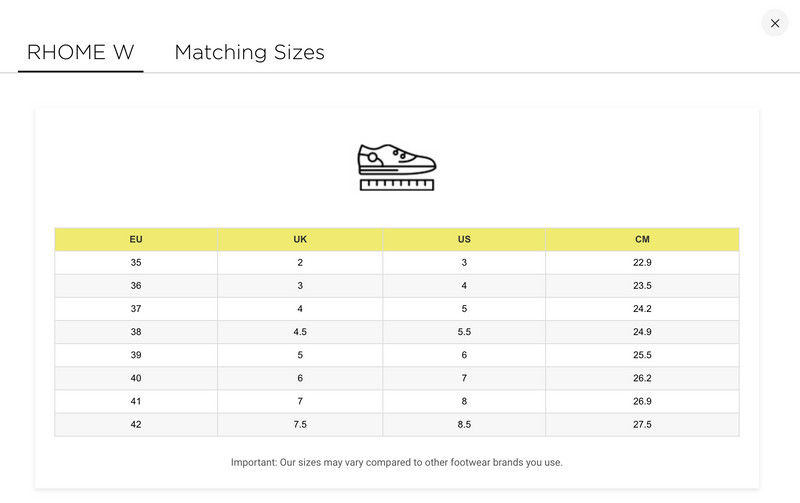
Task: Click US size 8 in EU 41 row
Action: [464, 401]
